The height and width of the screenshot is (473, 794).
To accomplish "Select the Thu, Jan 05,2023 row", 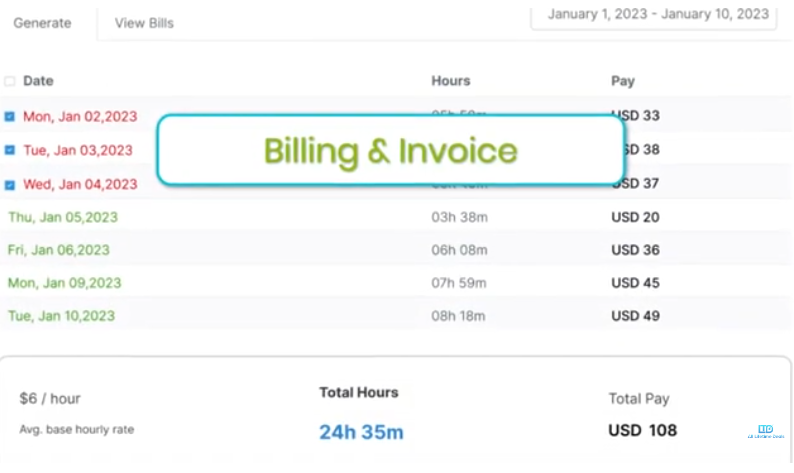I will (x=64, y=217).
